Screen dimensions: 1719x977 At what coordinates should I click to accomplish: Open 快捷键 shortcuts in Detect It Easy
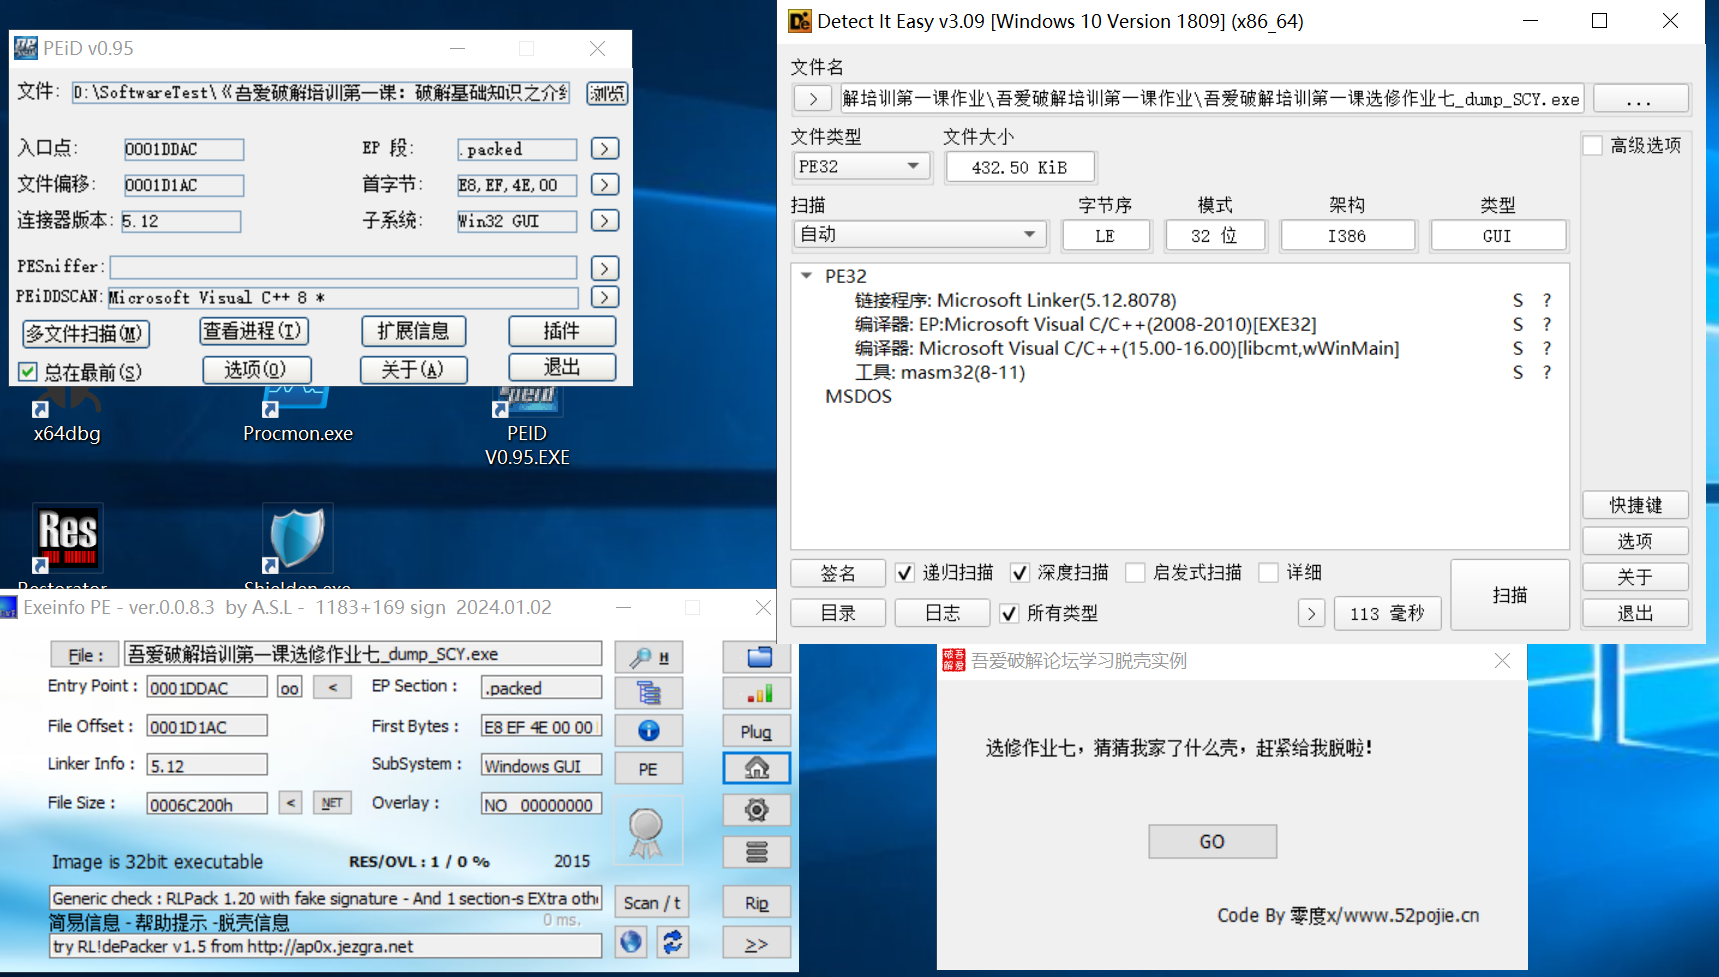pos(1636,505)
